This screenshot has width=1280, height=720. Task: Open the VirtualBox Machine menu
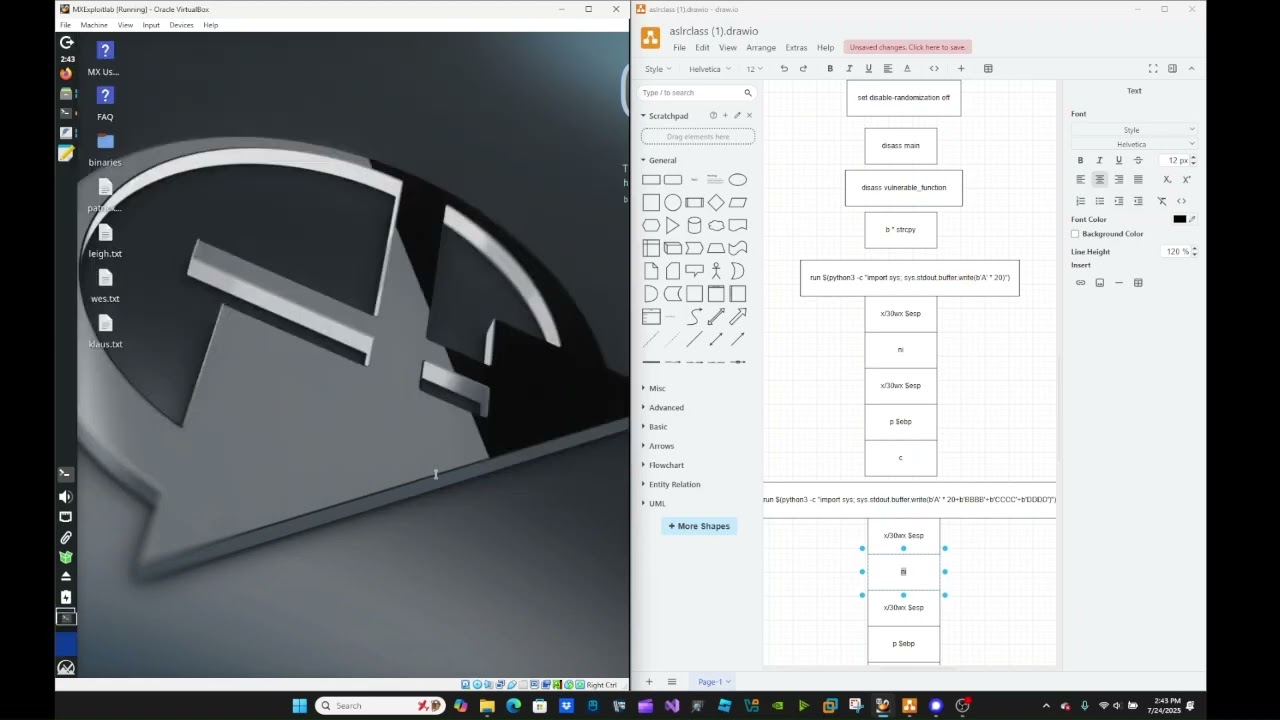94,25
